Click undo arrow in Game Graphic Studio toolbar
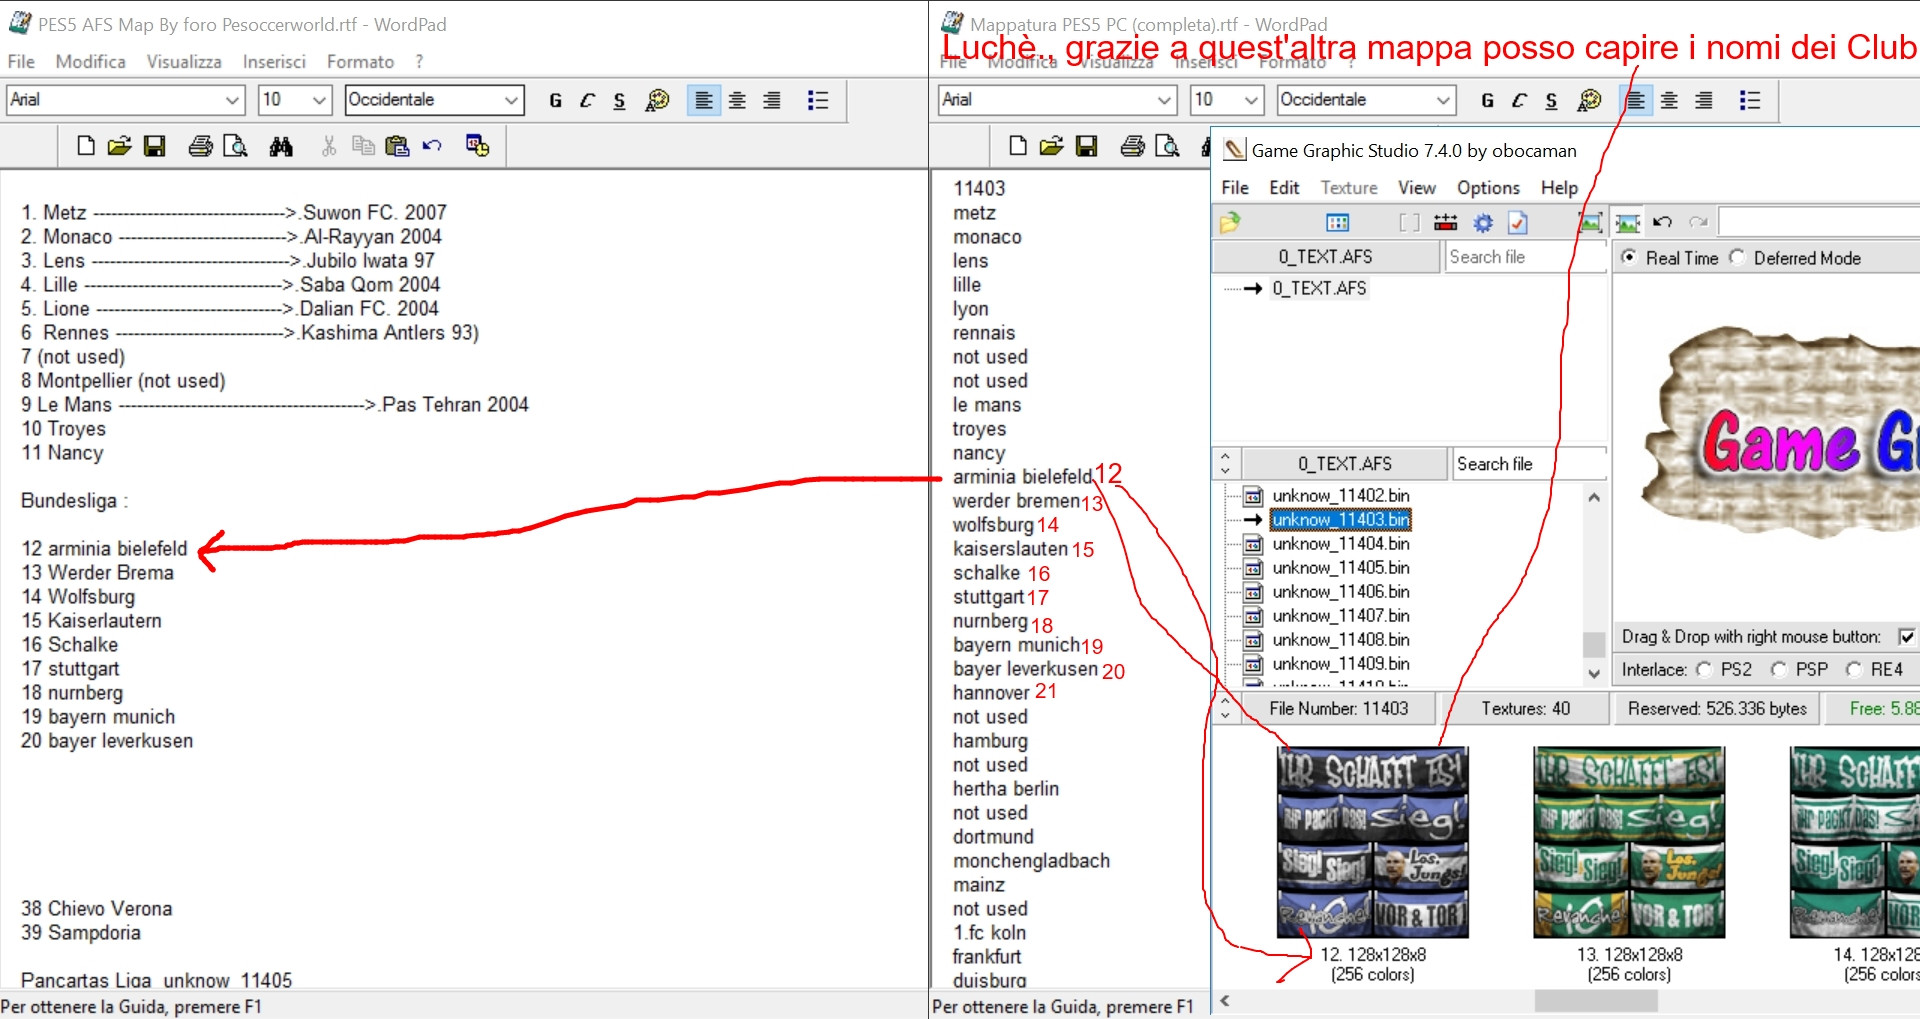The height and width of the screenshot is (1019, 1920). (1662, 222)
